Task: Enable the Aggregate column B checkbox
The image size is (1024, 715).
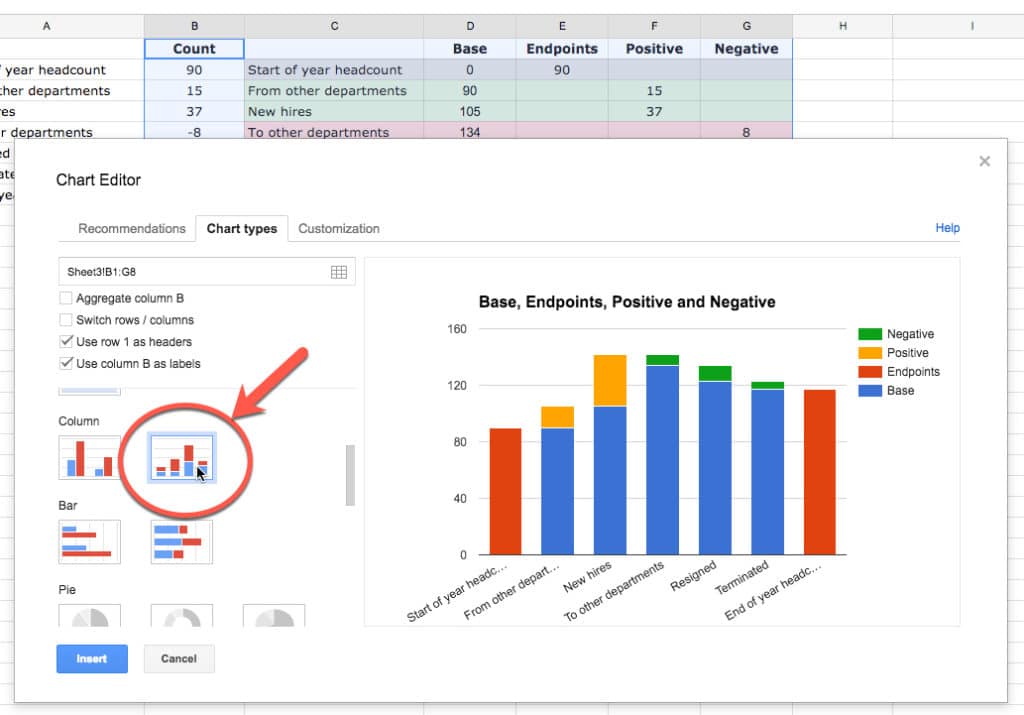Action: pyautogui.click(x=66, y=298)
